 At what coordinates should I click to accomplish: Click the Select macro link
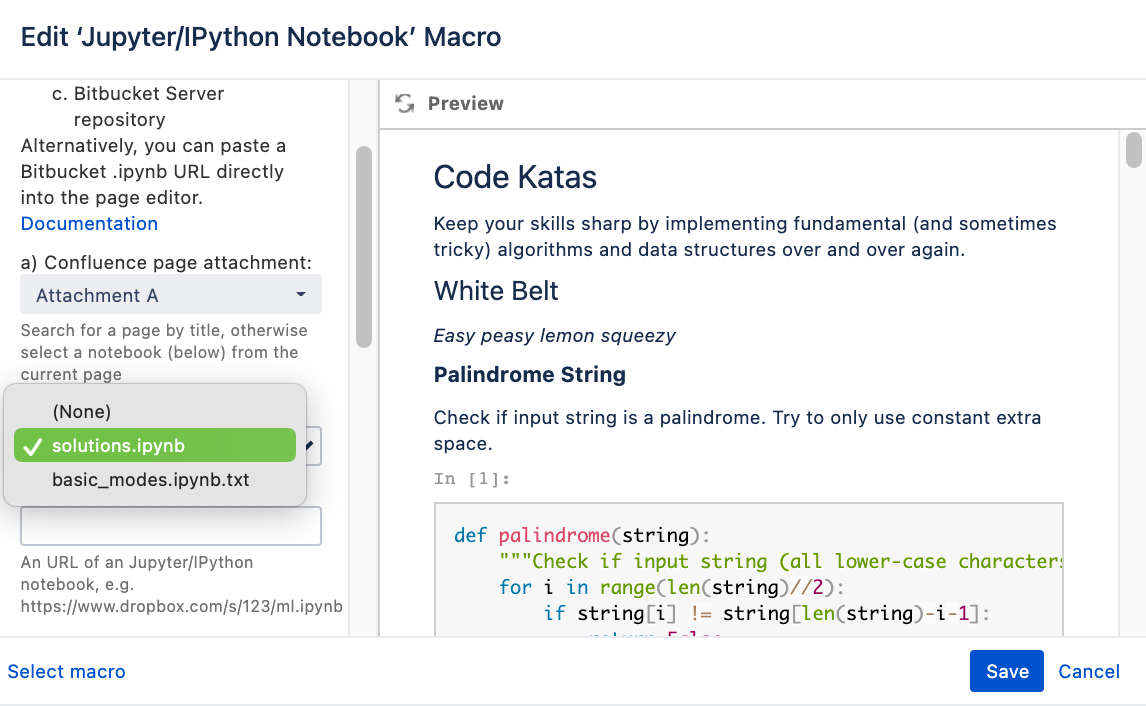(67, 671)
